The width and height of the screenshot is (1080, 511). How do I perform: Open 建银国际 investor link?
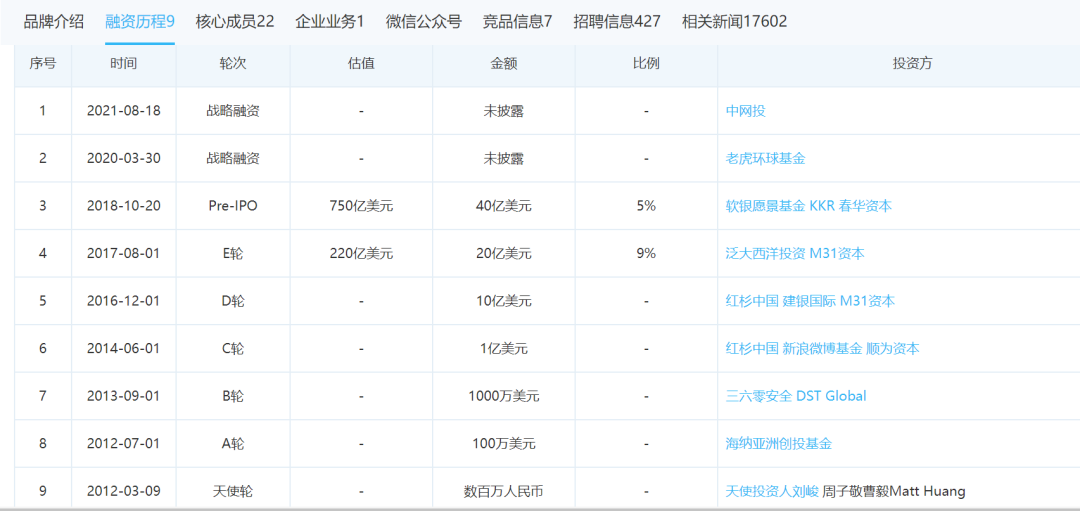(809, 301)
